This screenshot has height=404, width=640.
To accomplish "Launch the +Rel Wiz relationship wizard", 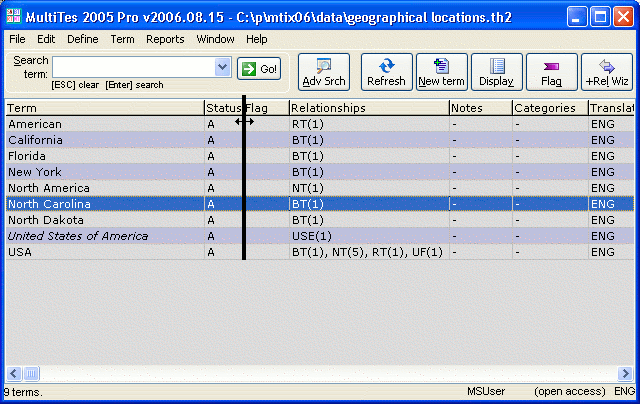I will [x=607, y=72].
